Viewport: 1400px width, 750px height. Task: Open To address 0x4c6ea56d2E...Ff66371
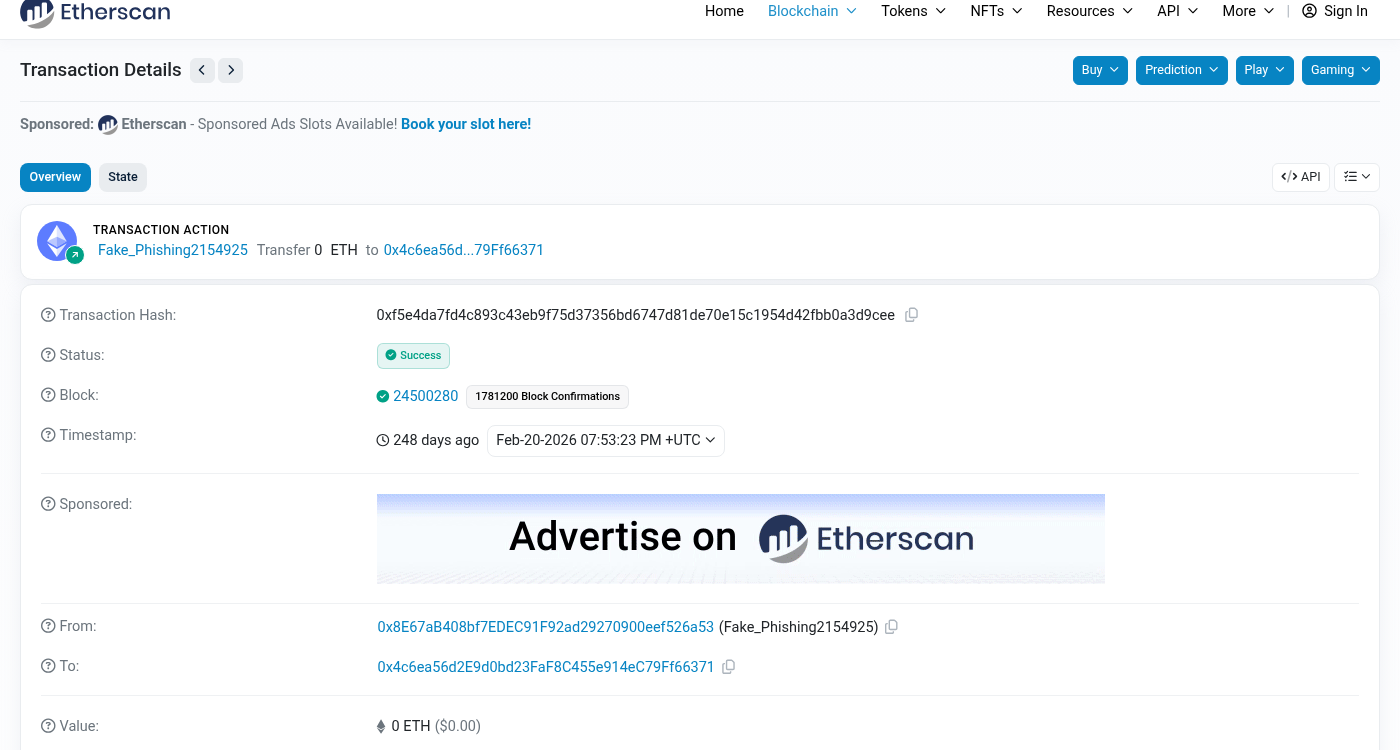click(x=546, y=667)
